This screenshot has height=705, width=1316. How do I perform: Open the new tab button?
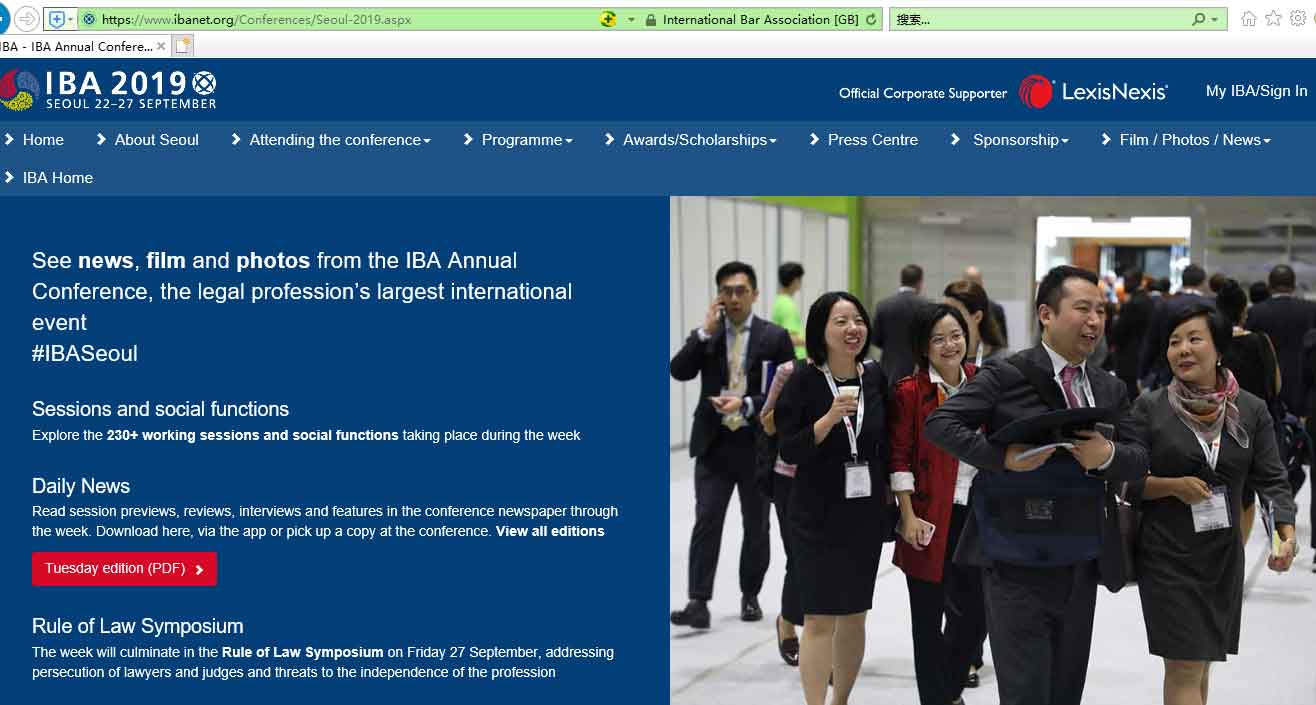click(x=182, y=46)
